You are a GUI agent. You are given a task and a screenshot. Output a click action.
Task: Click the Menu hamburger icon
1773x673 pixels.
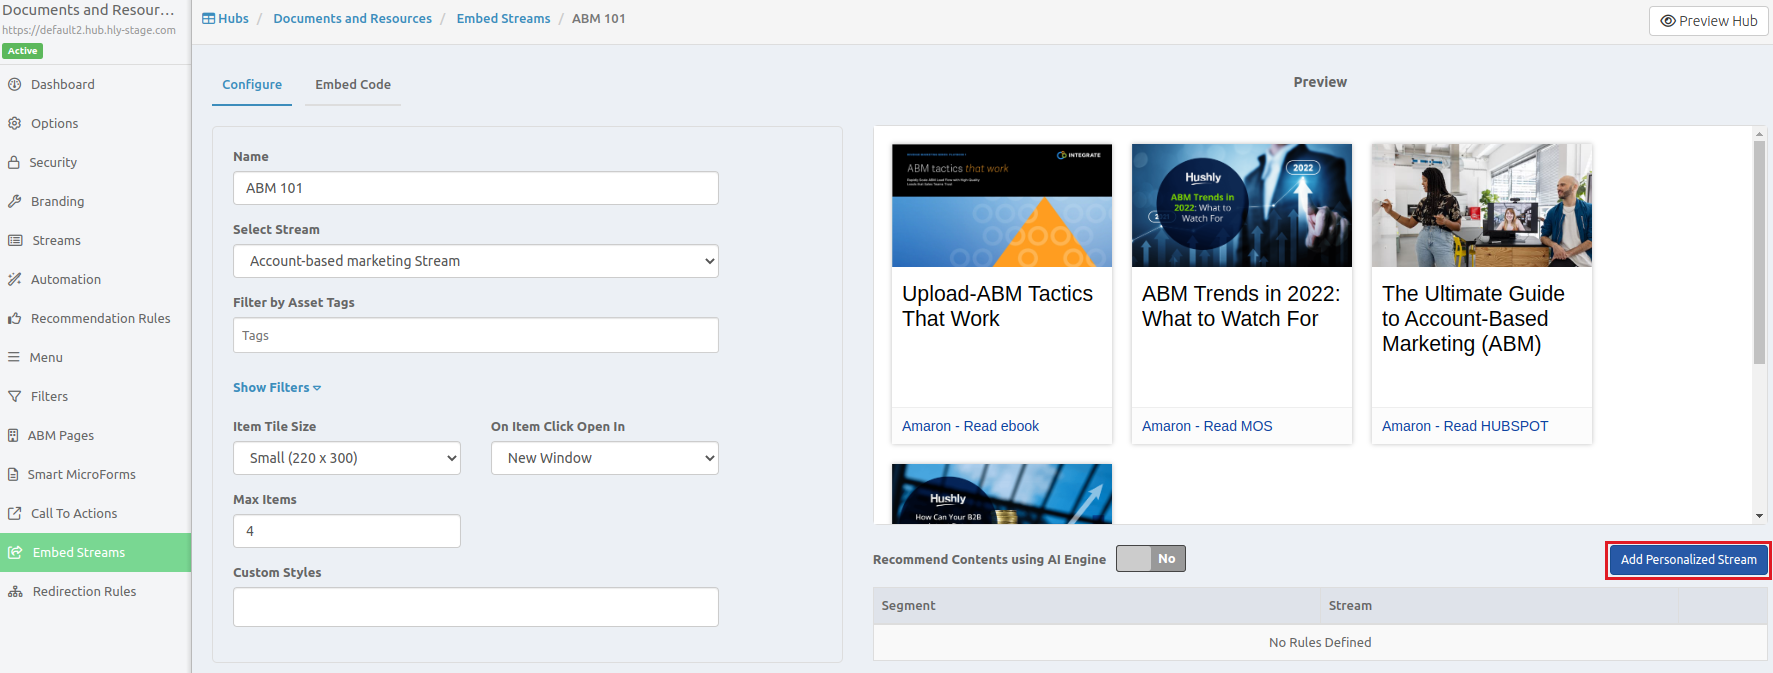[14, 358]
